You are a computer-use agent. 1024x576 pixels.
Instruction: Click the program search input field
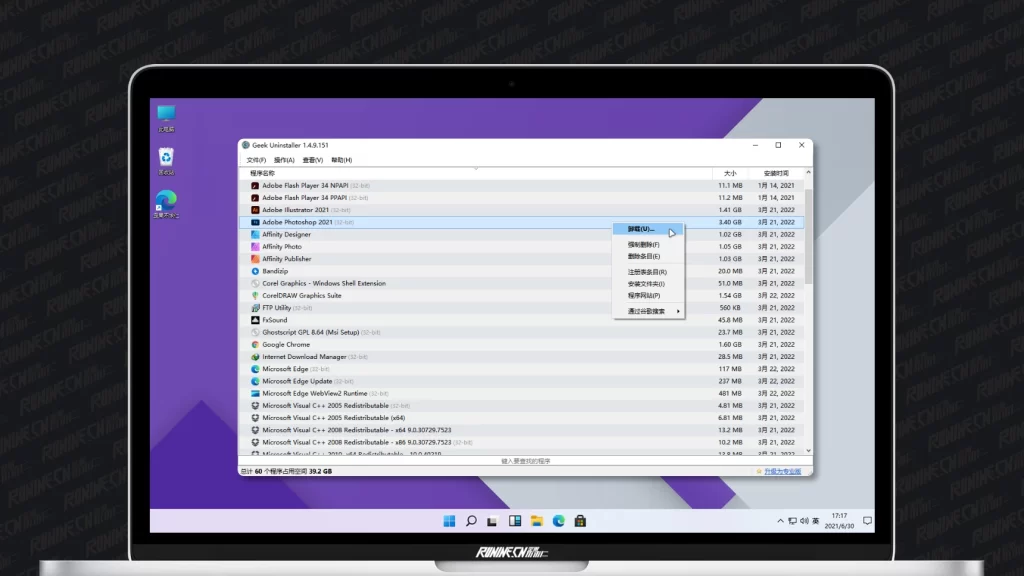click(x=525, y=461)
